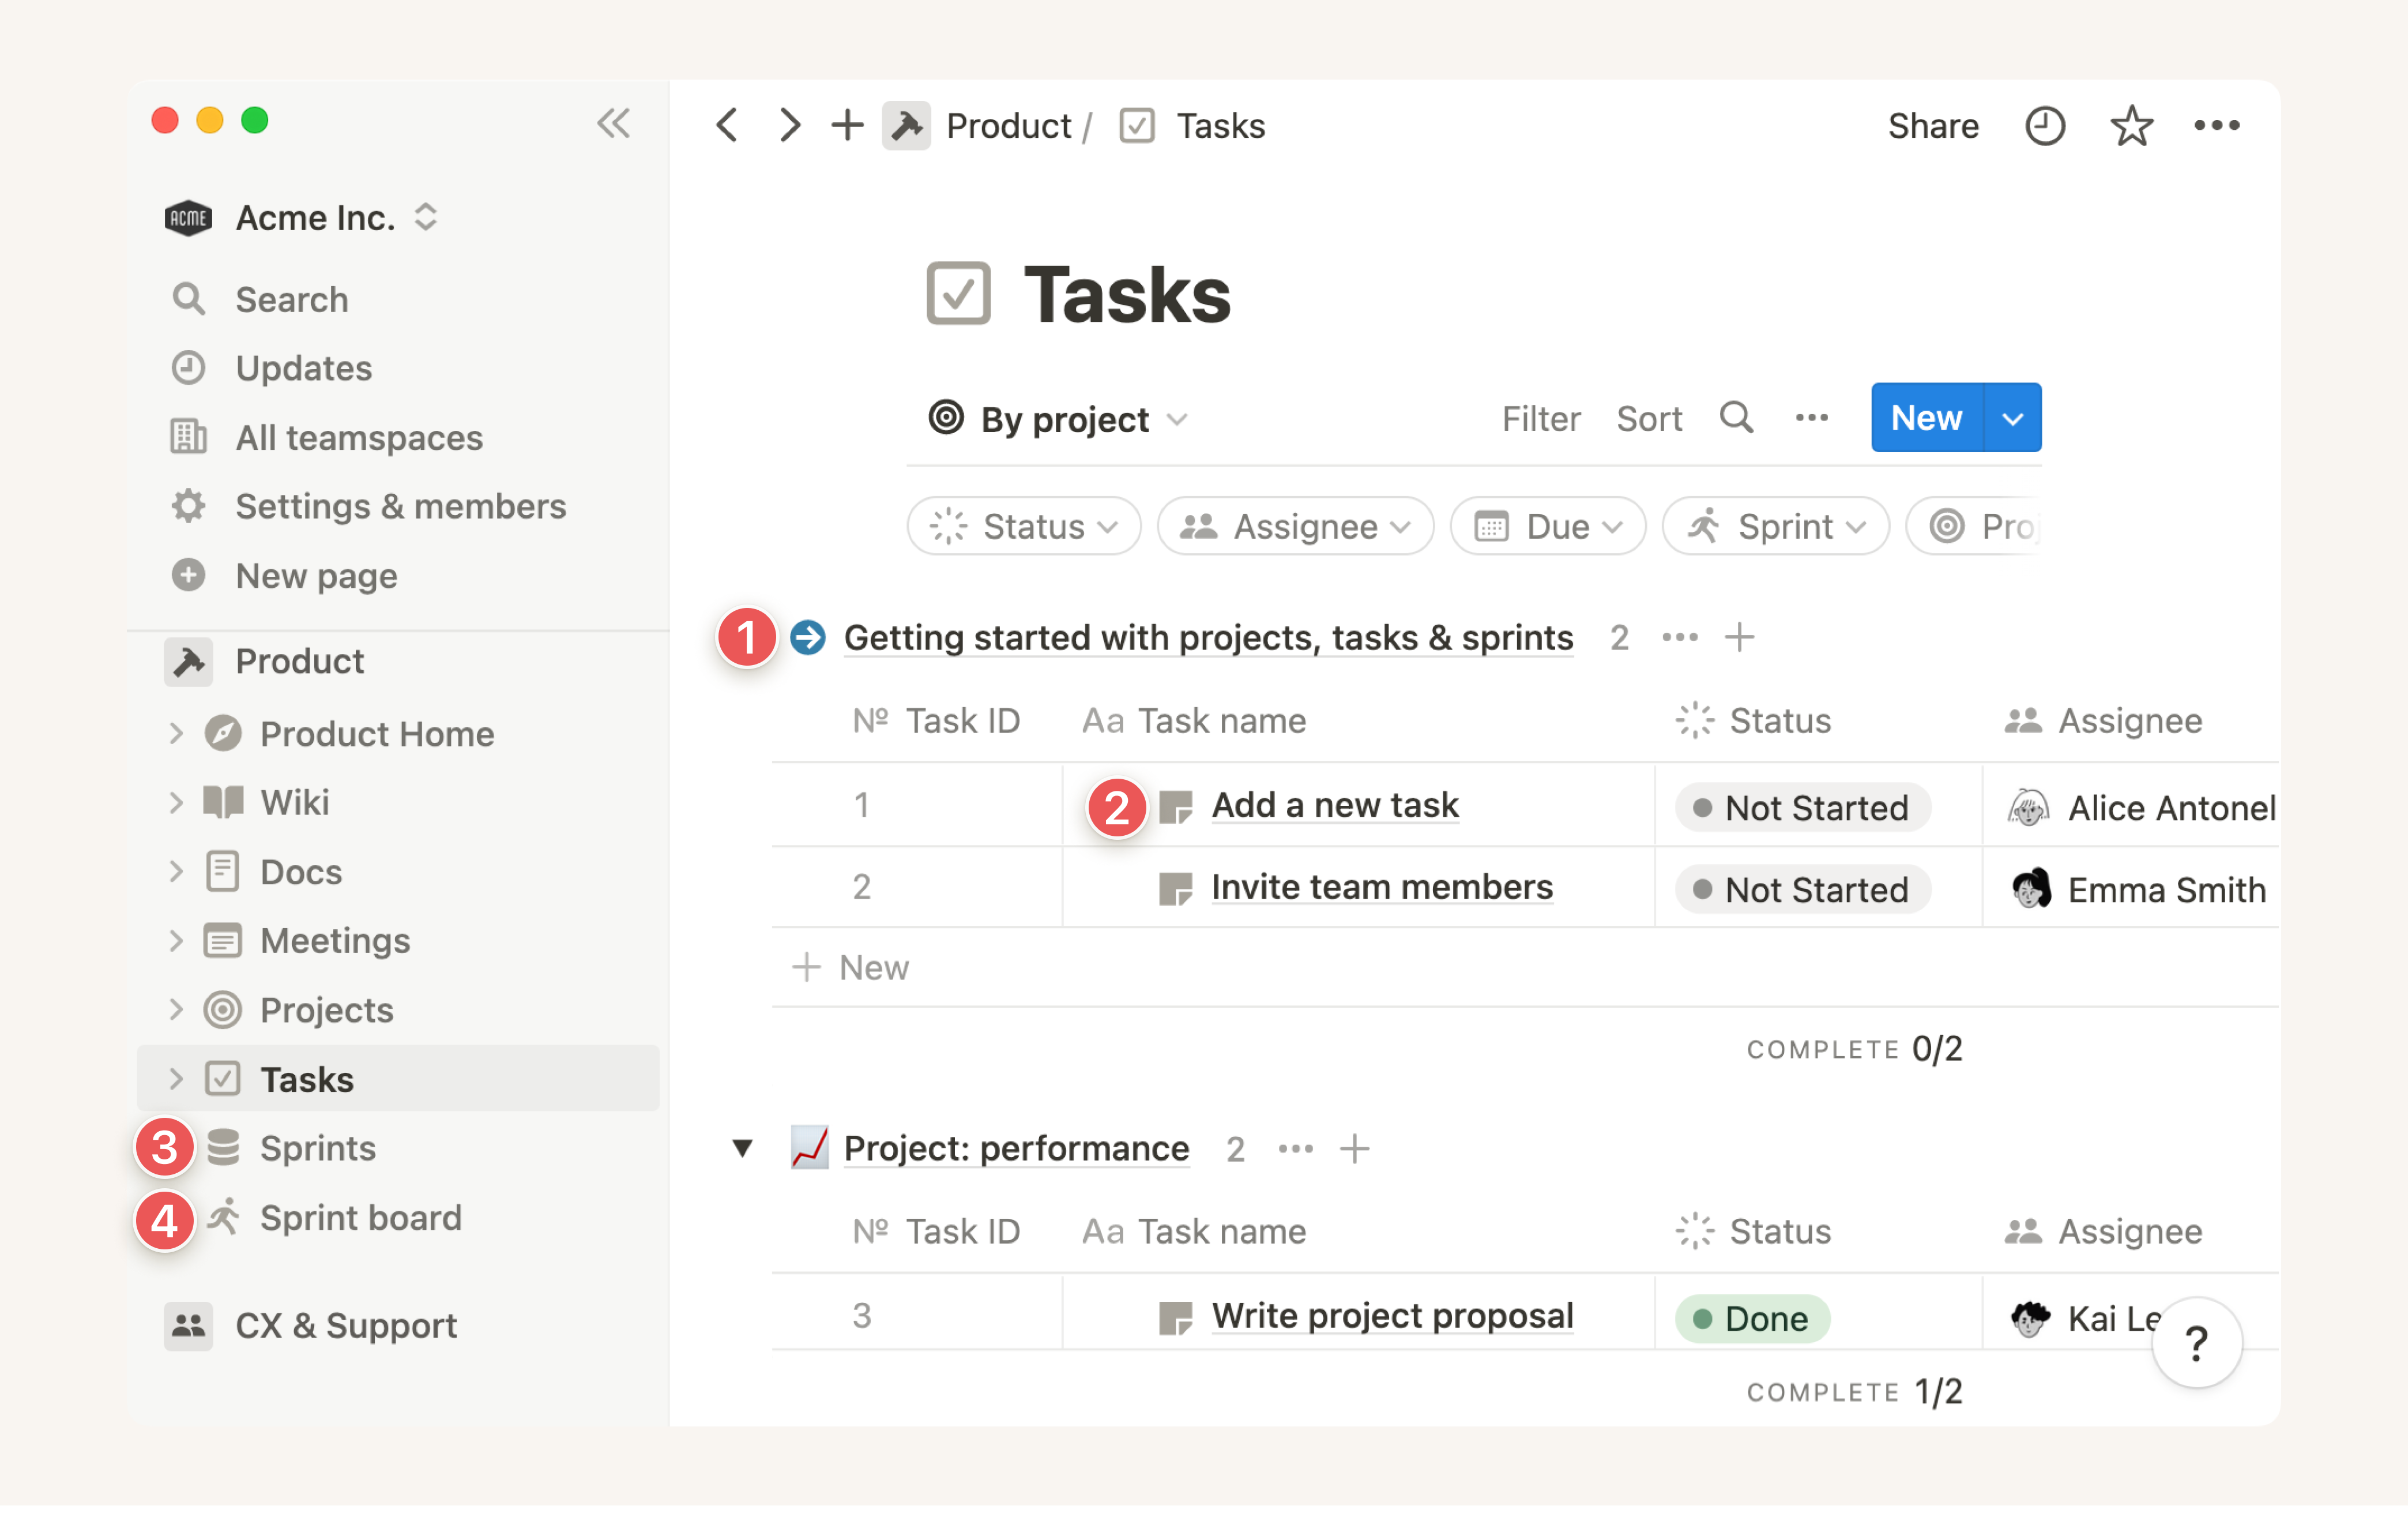Go back with the left arrow
Screen dimensions: 2408x1532
click(727, 126)
